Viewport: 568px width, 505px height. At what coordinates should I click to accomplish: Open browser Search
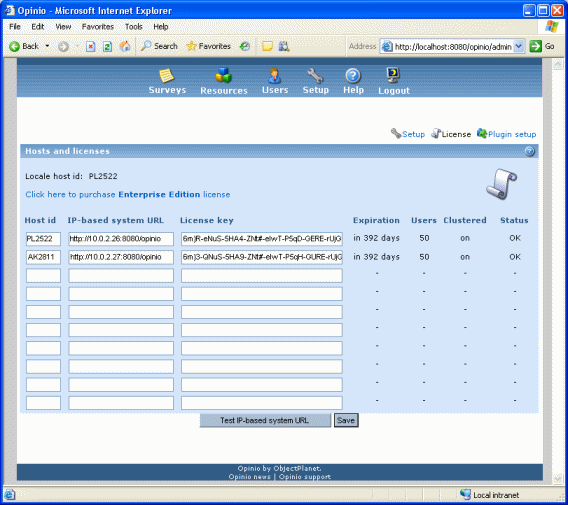click(x=159, y=46)
